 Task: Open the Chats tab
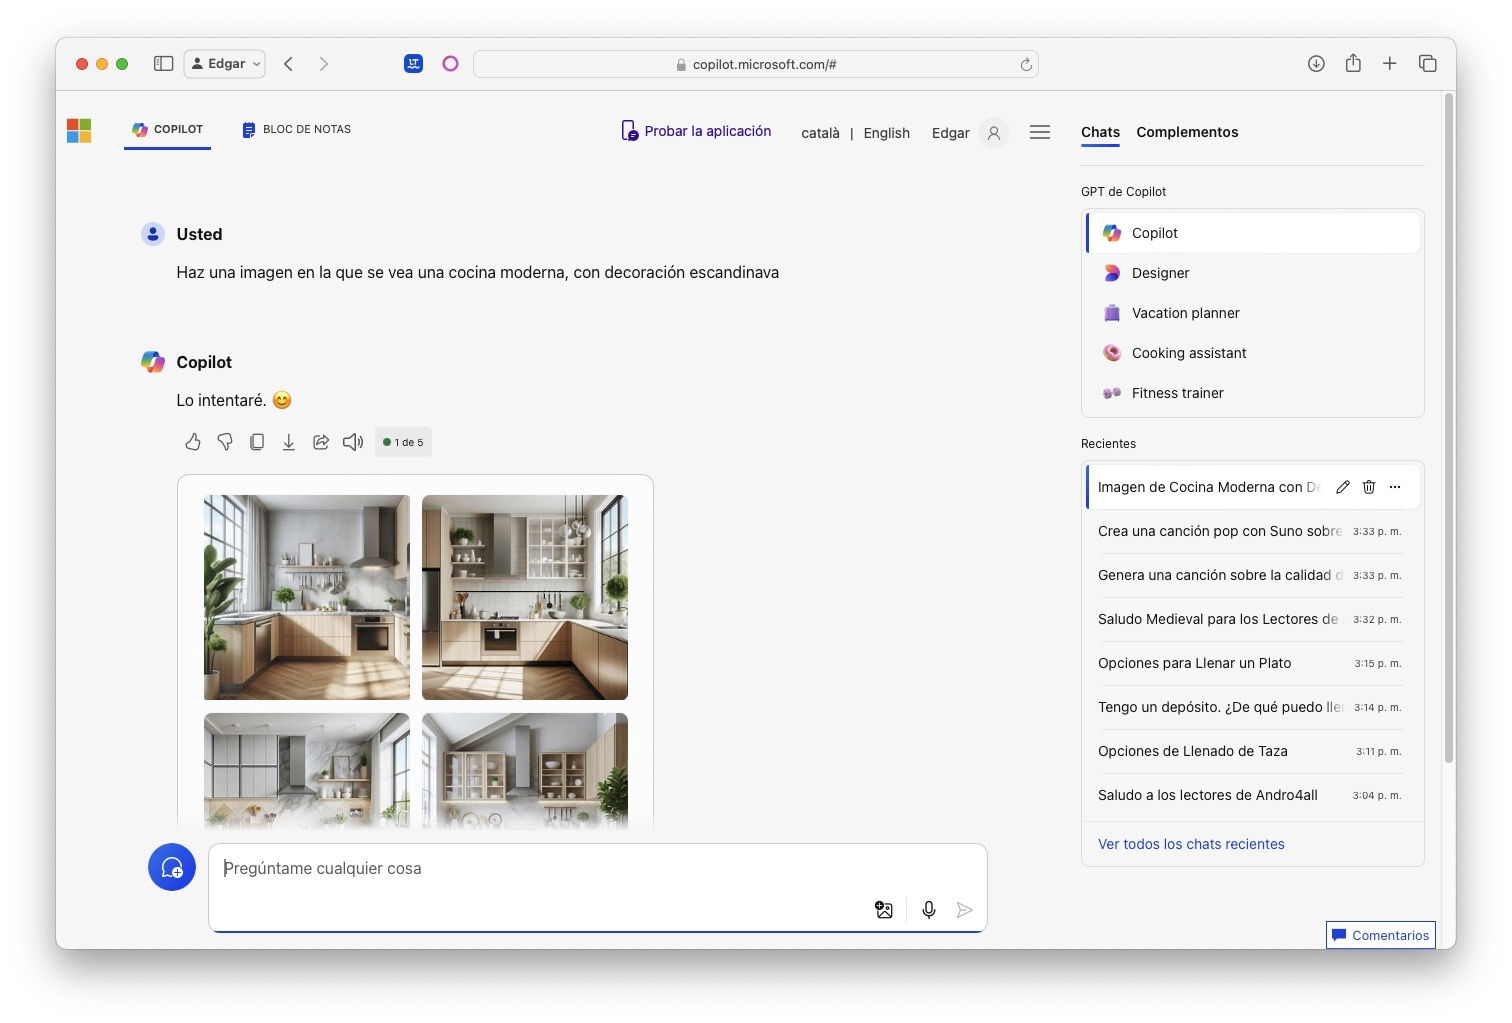coord(1100,132)
